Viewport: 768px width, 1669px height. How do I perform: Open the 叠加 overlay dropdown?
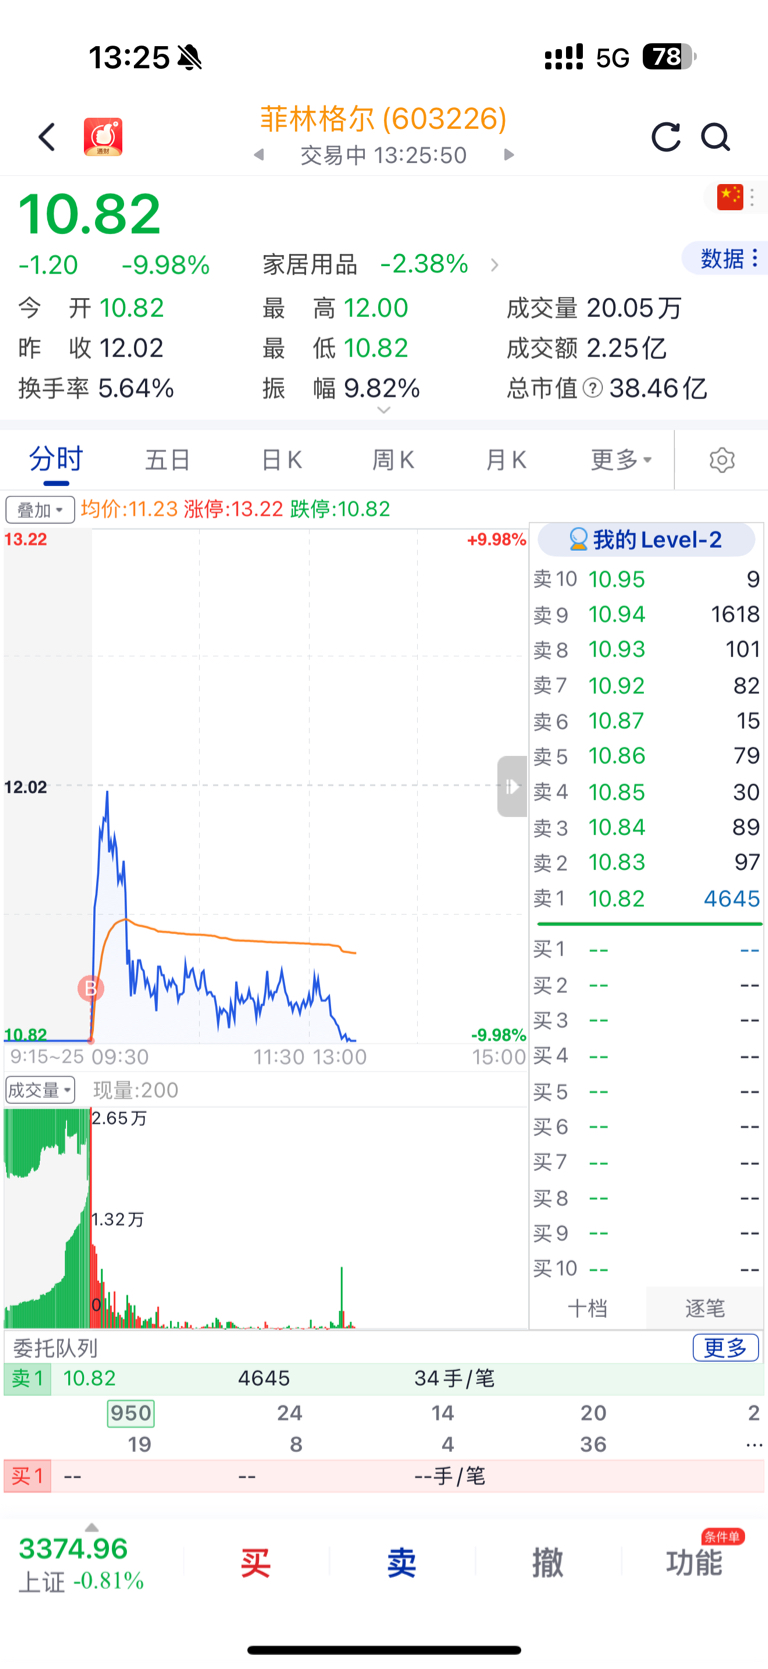coord(40,510)
